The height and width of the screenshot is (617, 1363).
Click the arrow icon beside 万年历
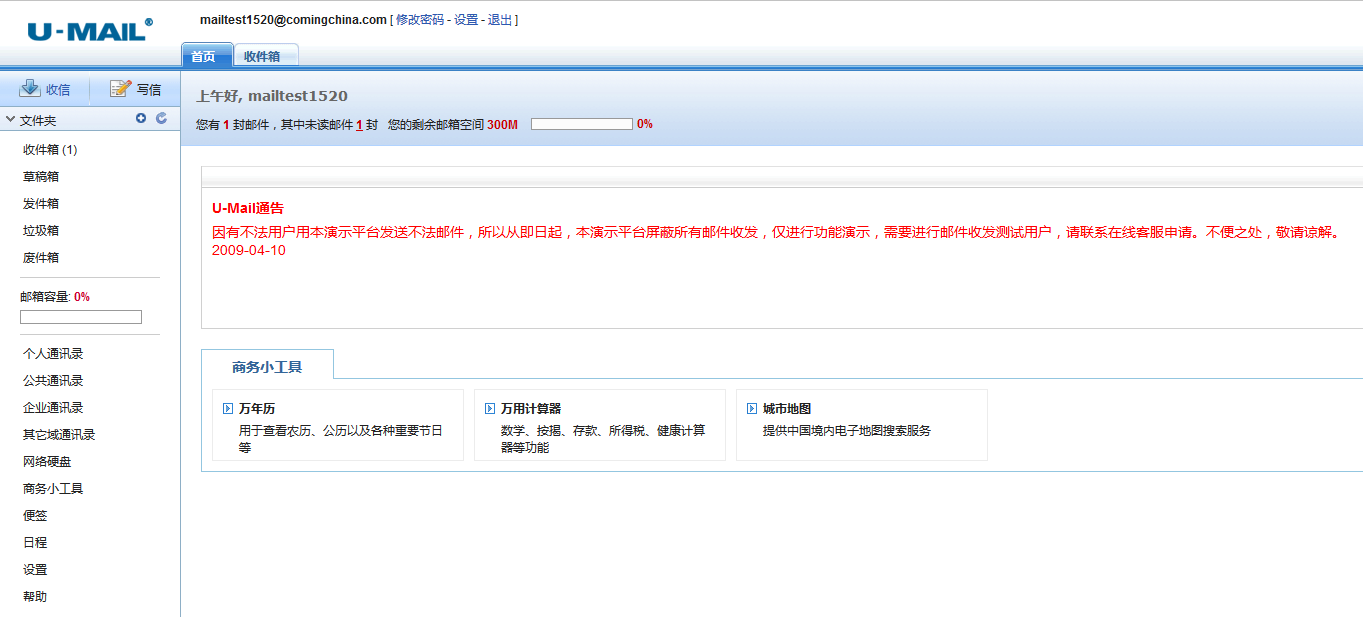228,409
